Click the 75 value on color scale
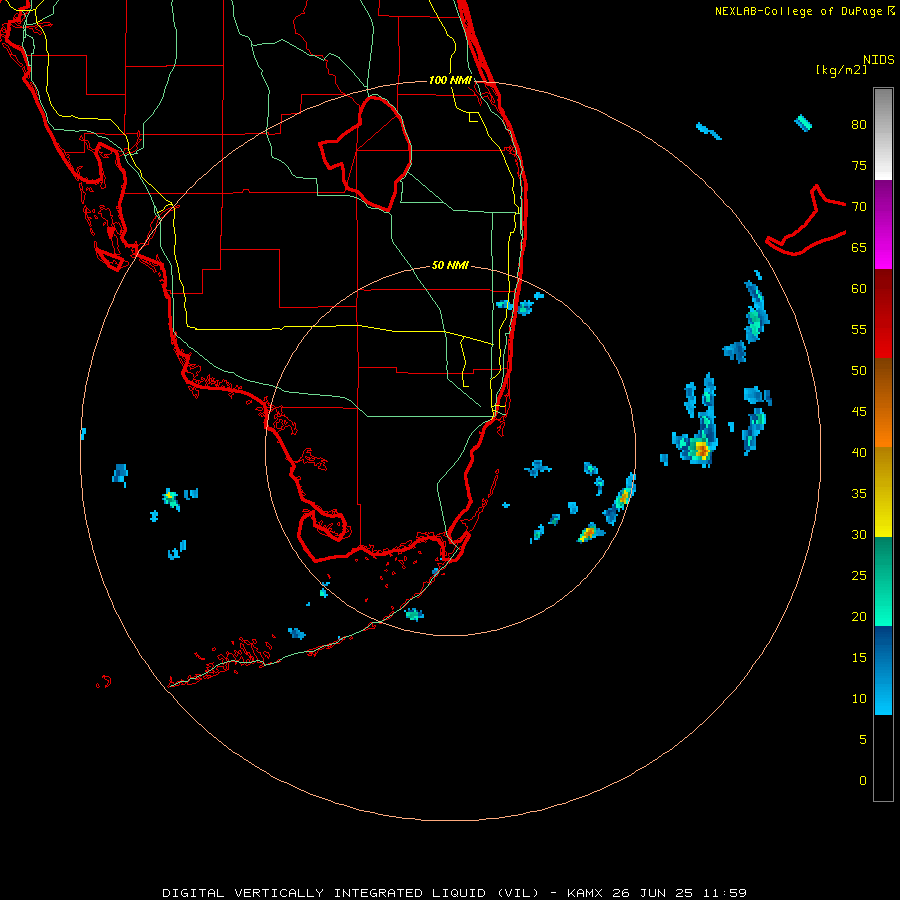900x900 pixels. tap(859, 165)
